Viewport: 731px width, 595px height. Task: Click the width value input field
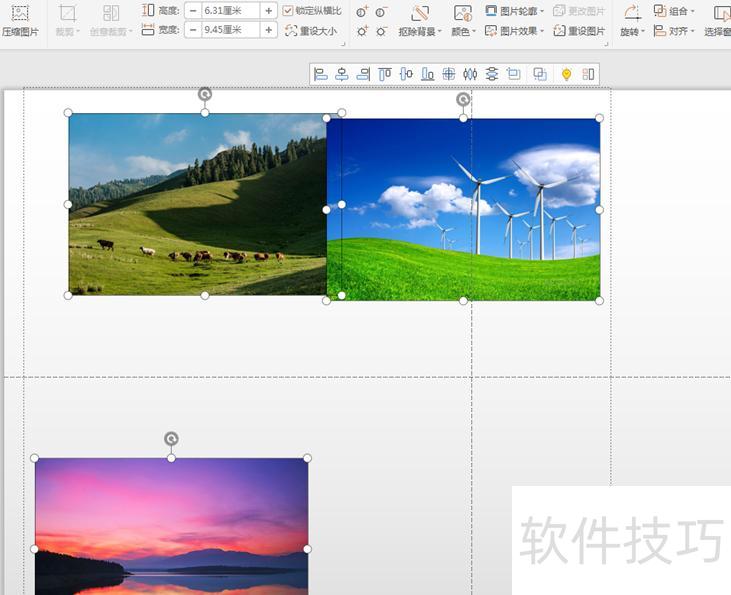(229, 30)
